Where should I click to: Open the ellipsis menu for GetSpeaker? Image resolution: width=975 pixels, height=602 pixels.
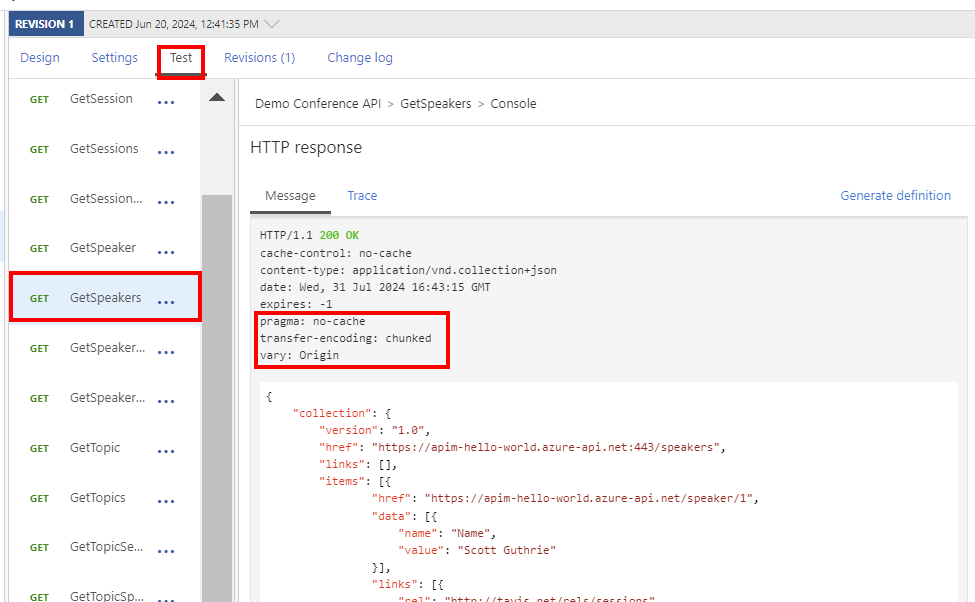point(166,252)
